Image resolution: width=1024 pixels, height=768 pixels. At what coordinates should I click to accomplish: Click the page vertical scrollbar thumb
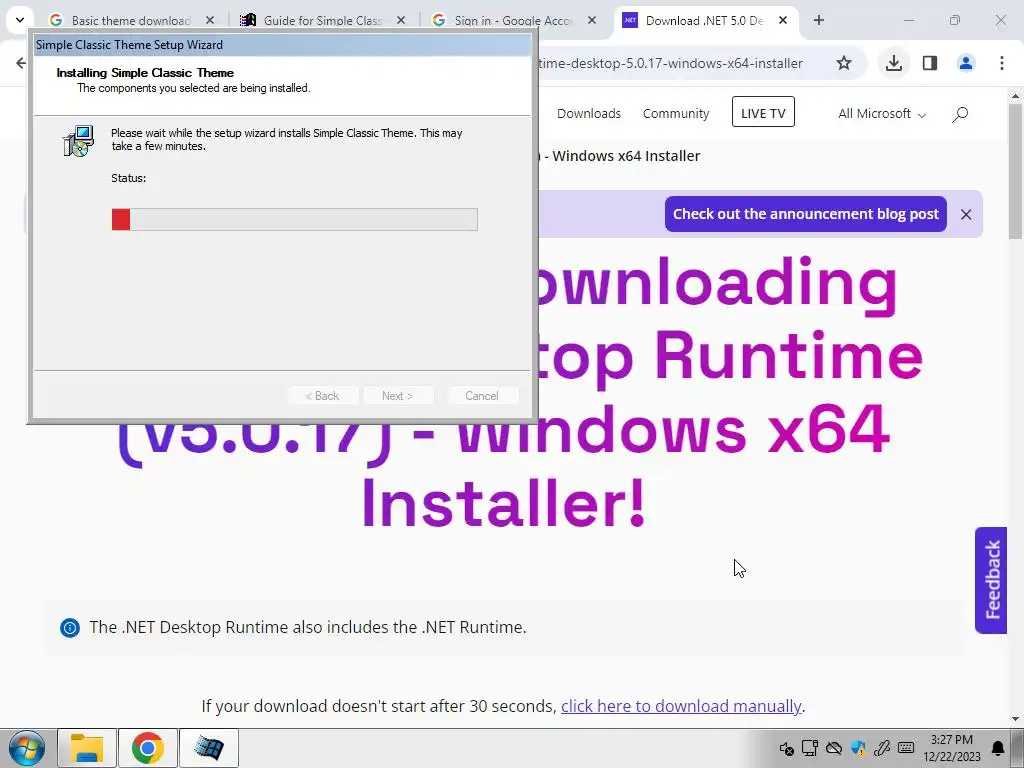(1016, 171)
